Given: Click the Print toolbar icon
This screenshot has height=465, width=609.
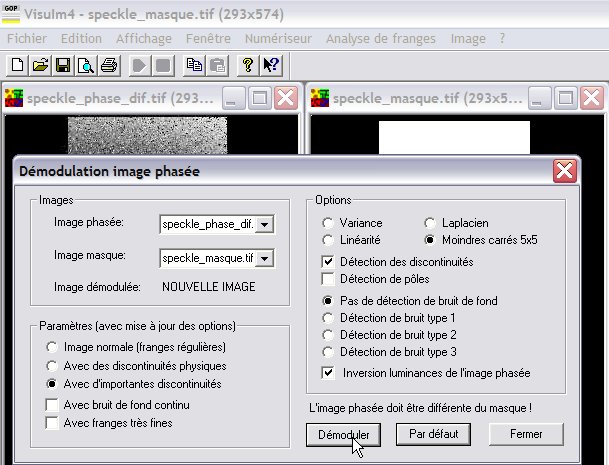Looking at the screenshot, I should pos(109,65).
